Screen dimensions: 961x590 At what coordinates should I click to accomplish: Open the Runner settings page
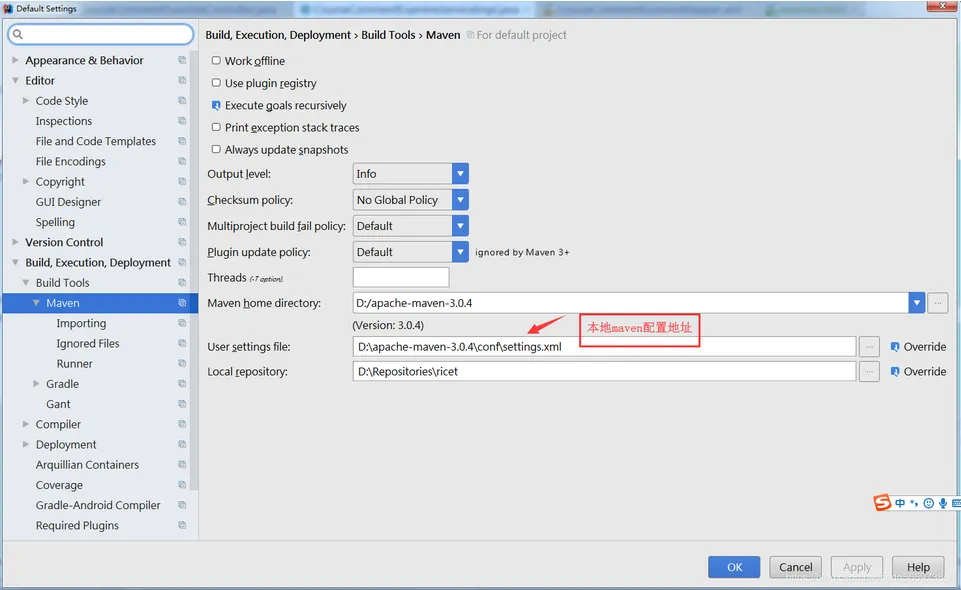coord(74,363)
